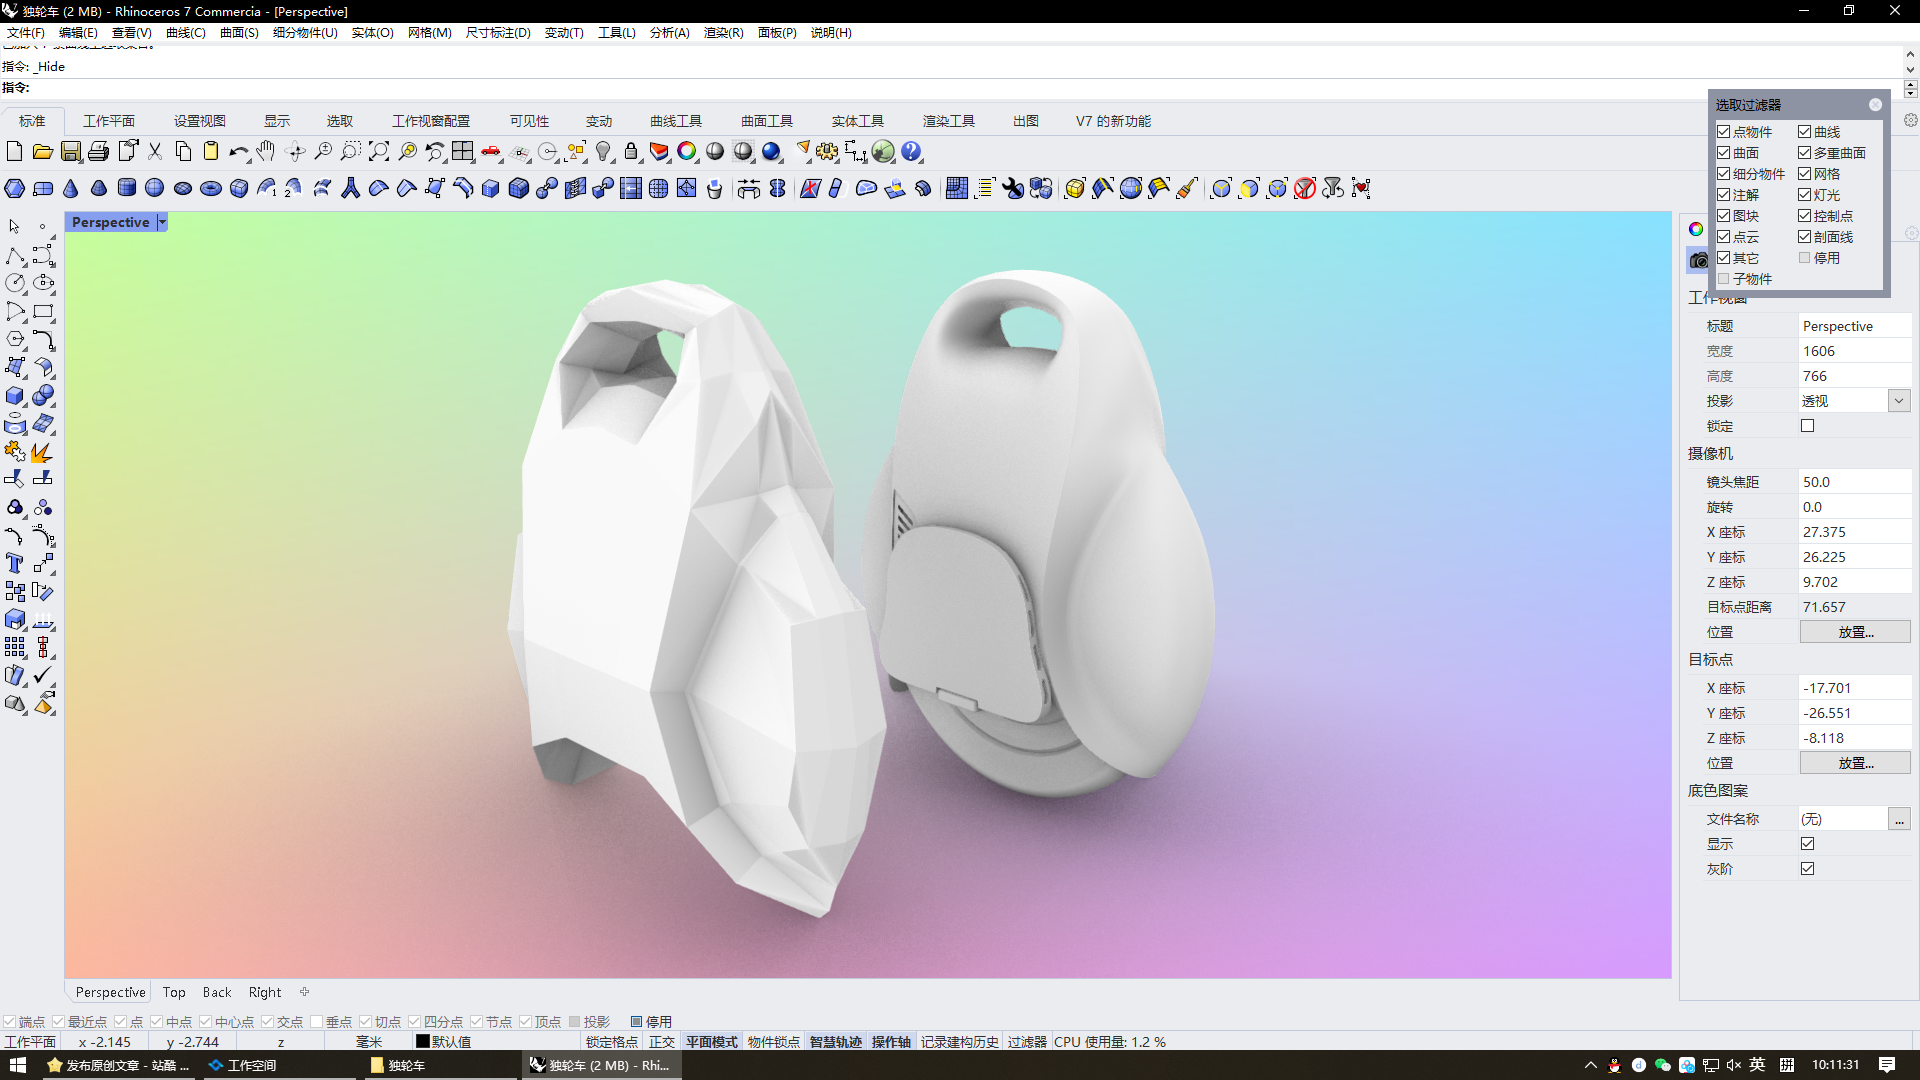The image size is (1920, 1080).
Task: Expand the Perspective viewport title menu
Action: pyautogui.click(x=162, y=222)
